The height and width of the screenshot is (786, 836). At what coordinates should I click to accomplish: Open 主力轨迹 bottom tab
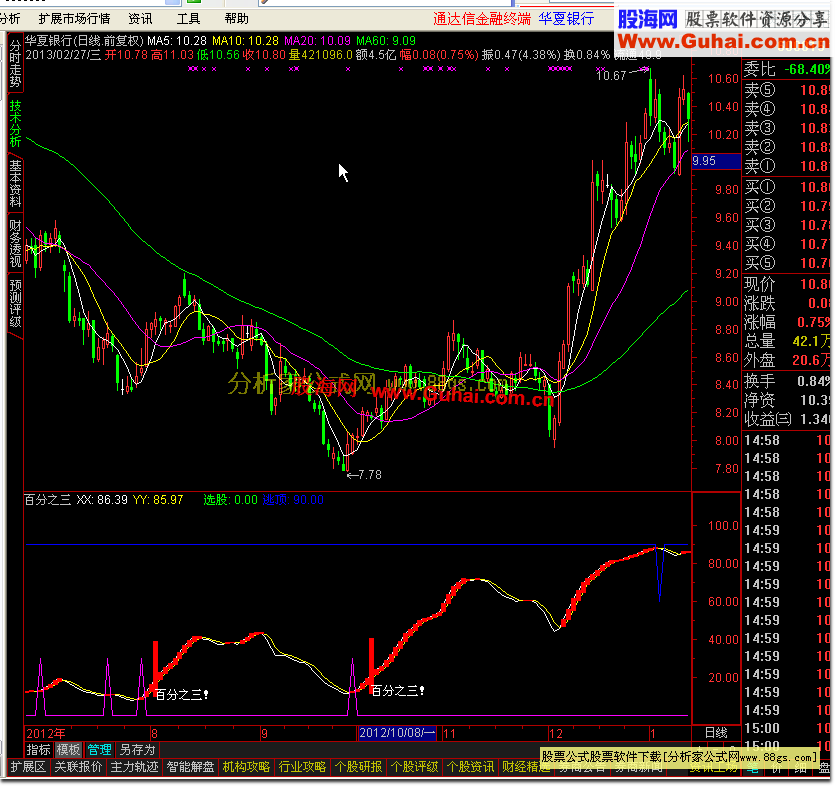coord(134,767)
